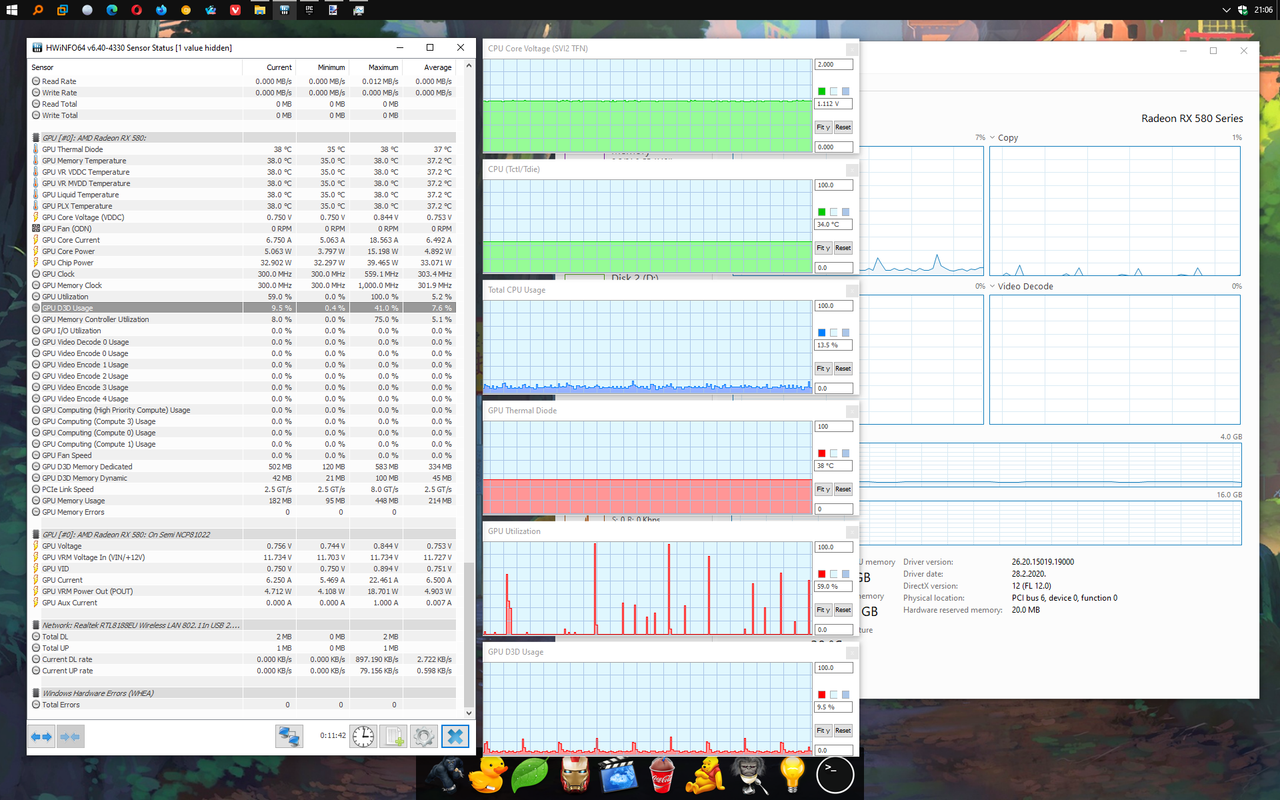Show hidden system tray icons chevron
1280x800 pixels.
point(1228,9)
